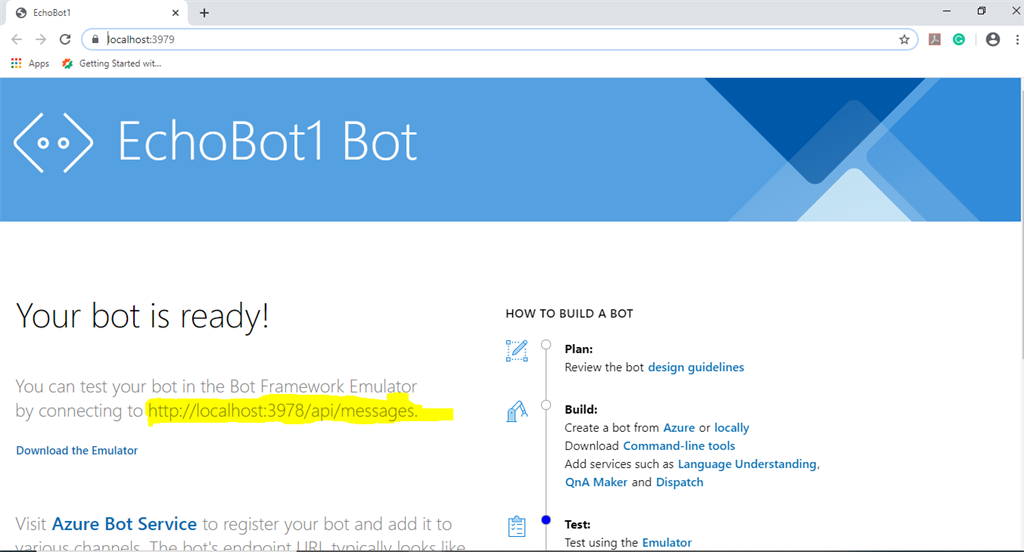The width and height of the screenshot is (1024, 552).
Task: Open the Grammarly extension icon
Action: pyautogui.click(x=959, y=39)
